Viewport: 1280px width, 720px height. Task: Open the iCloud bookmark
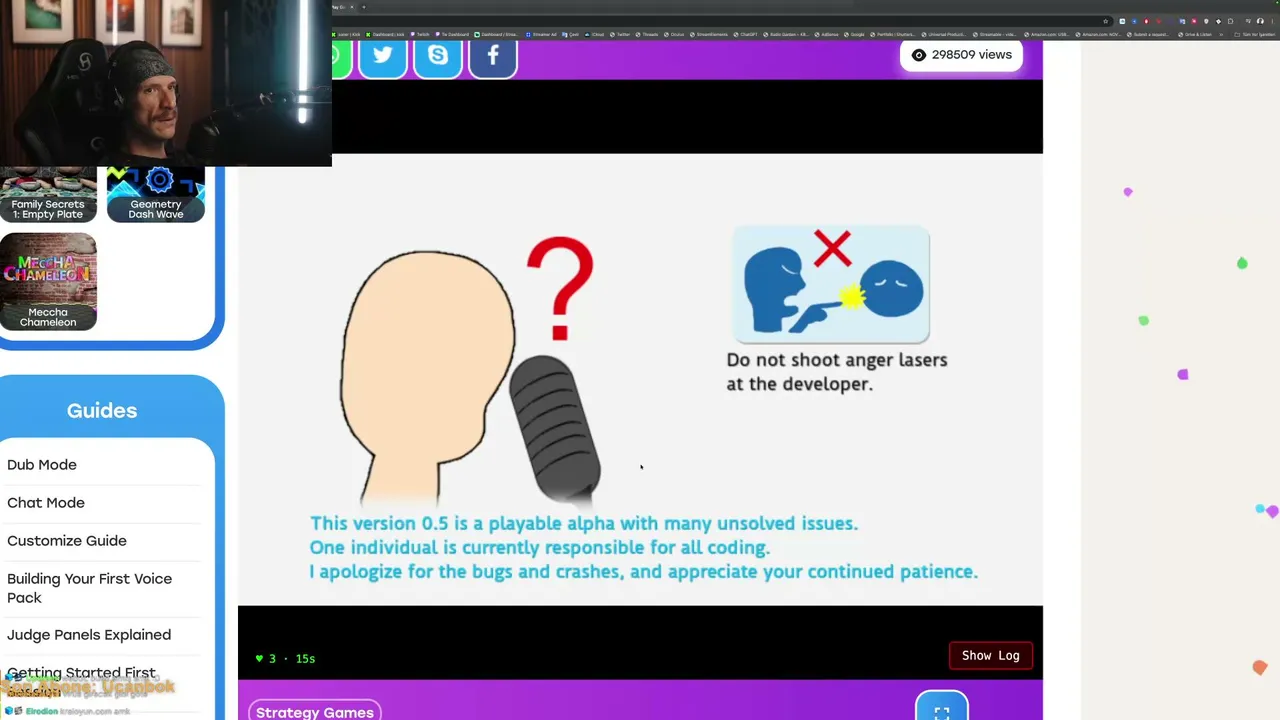[596, 34]
